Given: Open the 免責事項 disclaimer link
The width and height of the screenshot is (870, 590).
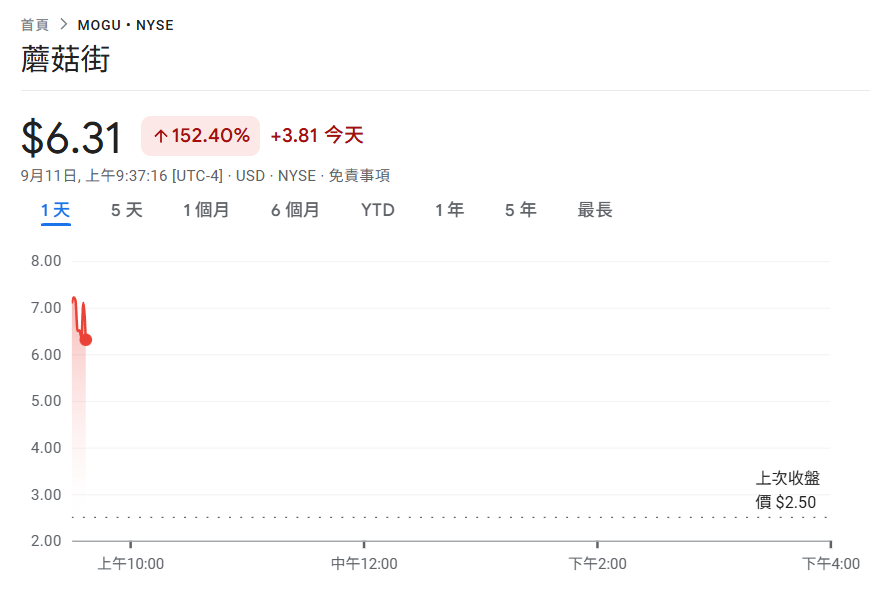Looking at the screenshot, I should click(359, 176).
